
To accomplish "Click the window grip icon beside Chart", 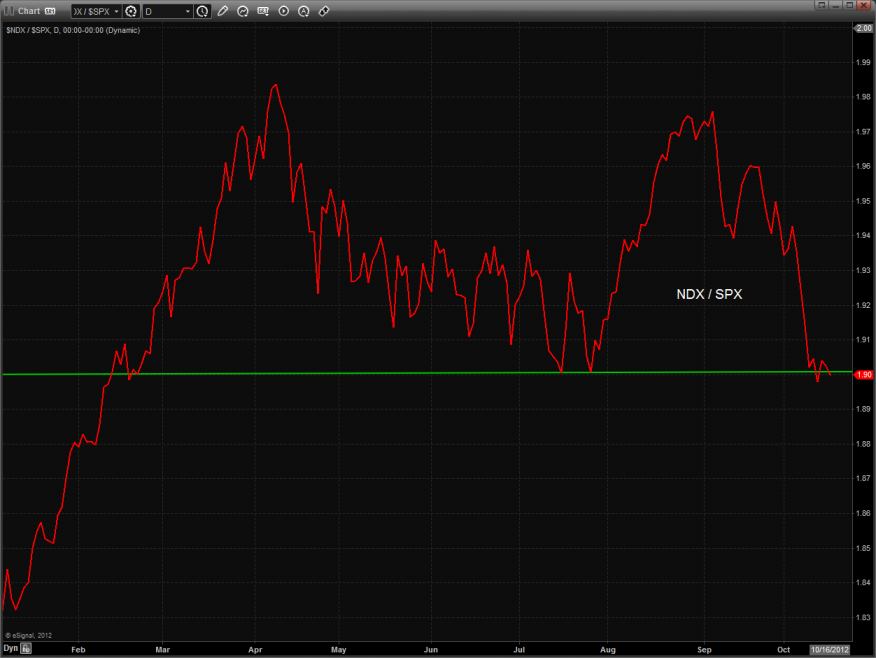I will 9,11.
